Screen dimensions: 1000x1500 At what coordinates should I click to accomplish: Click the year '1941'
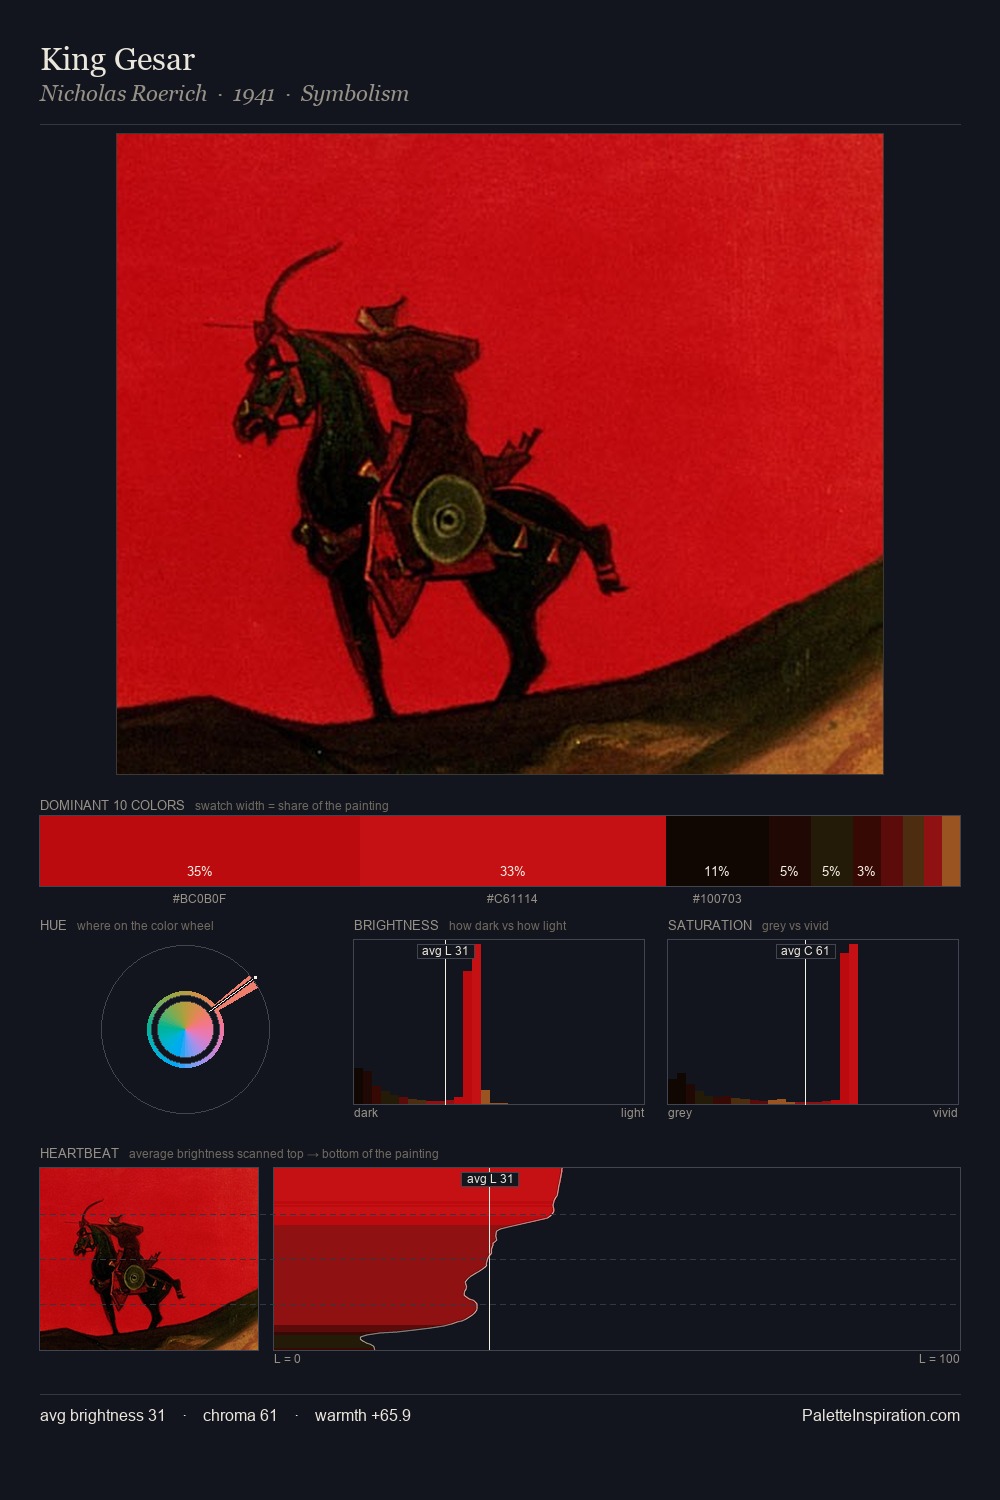(254, 94)
